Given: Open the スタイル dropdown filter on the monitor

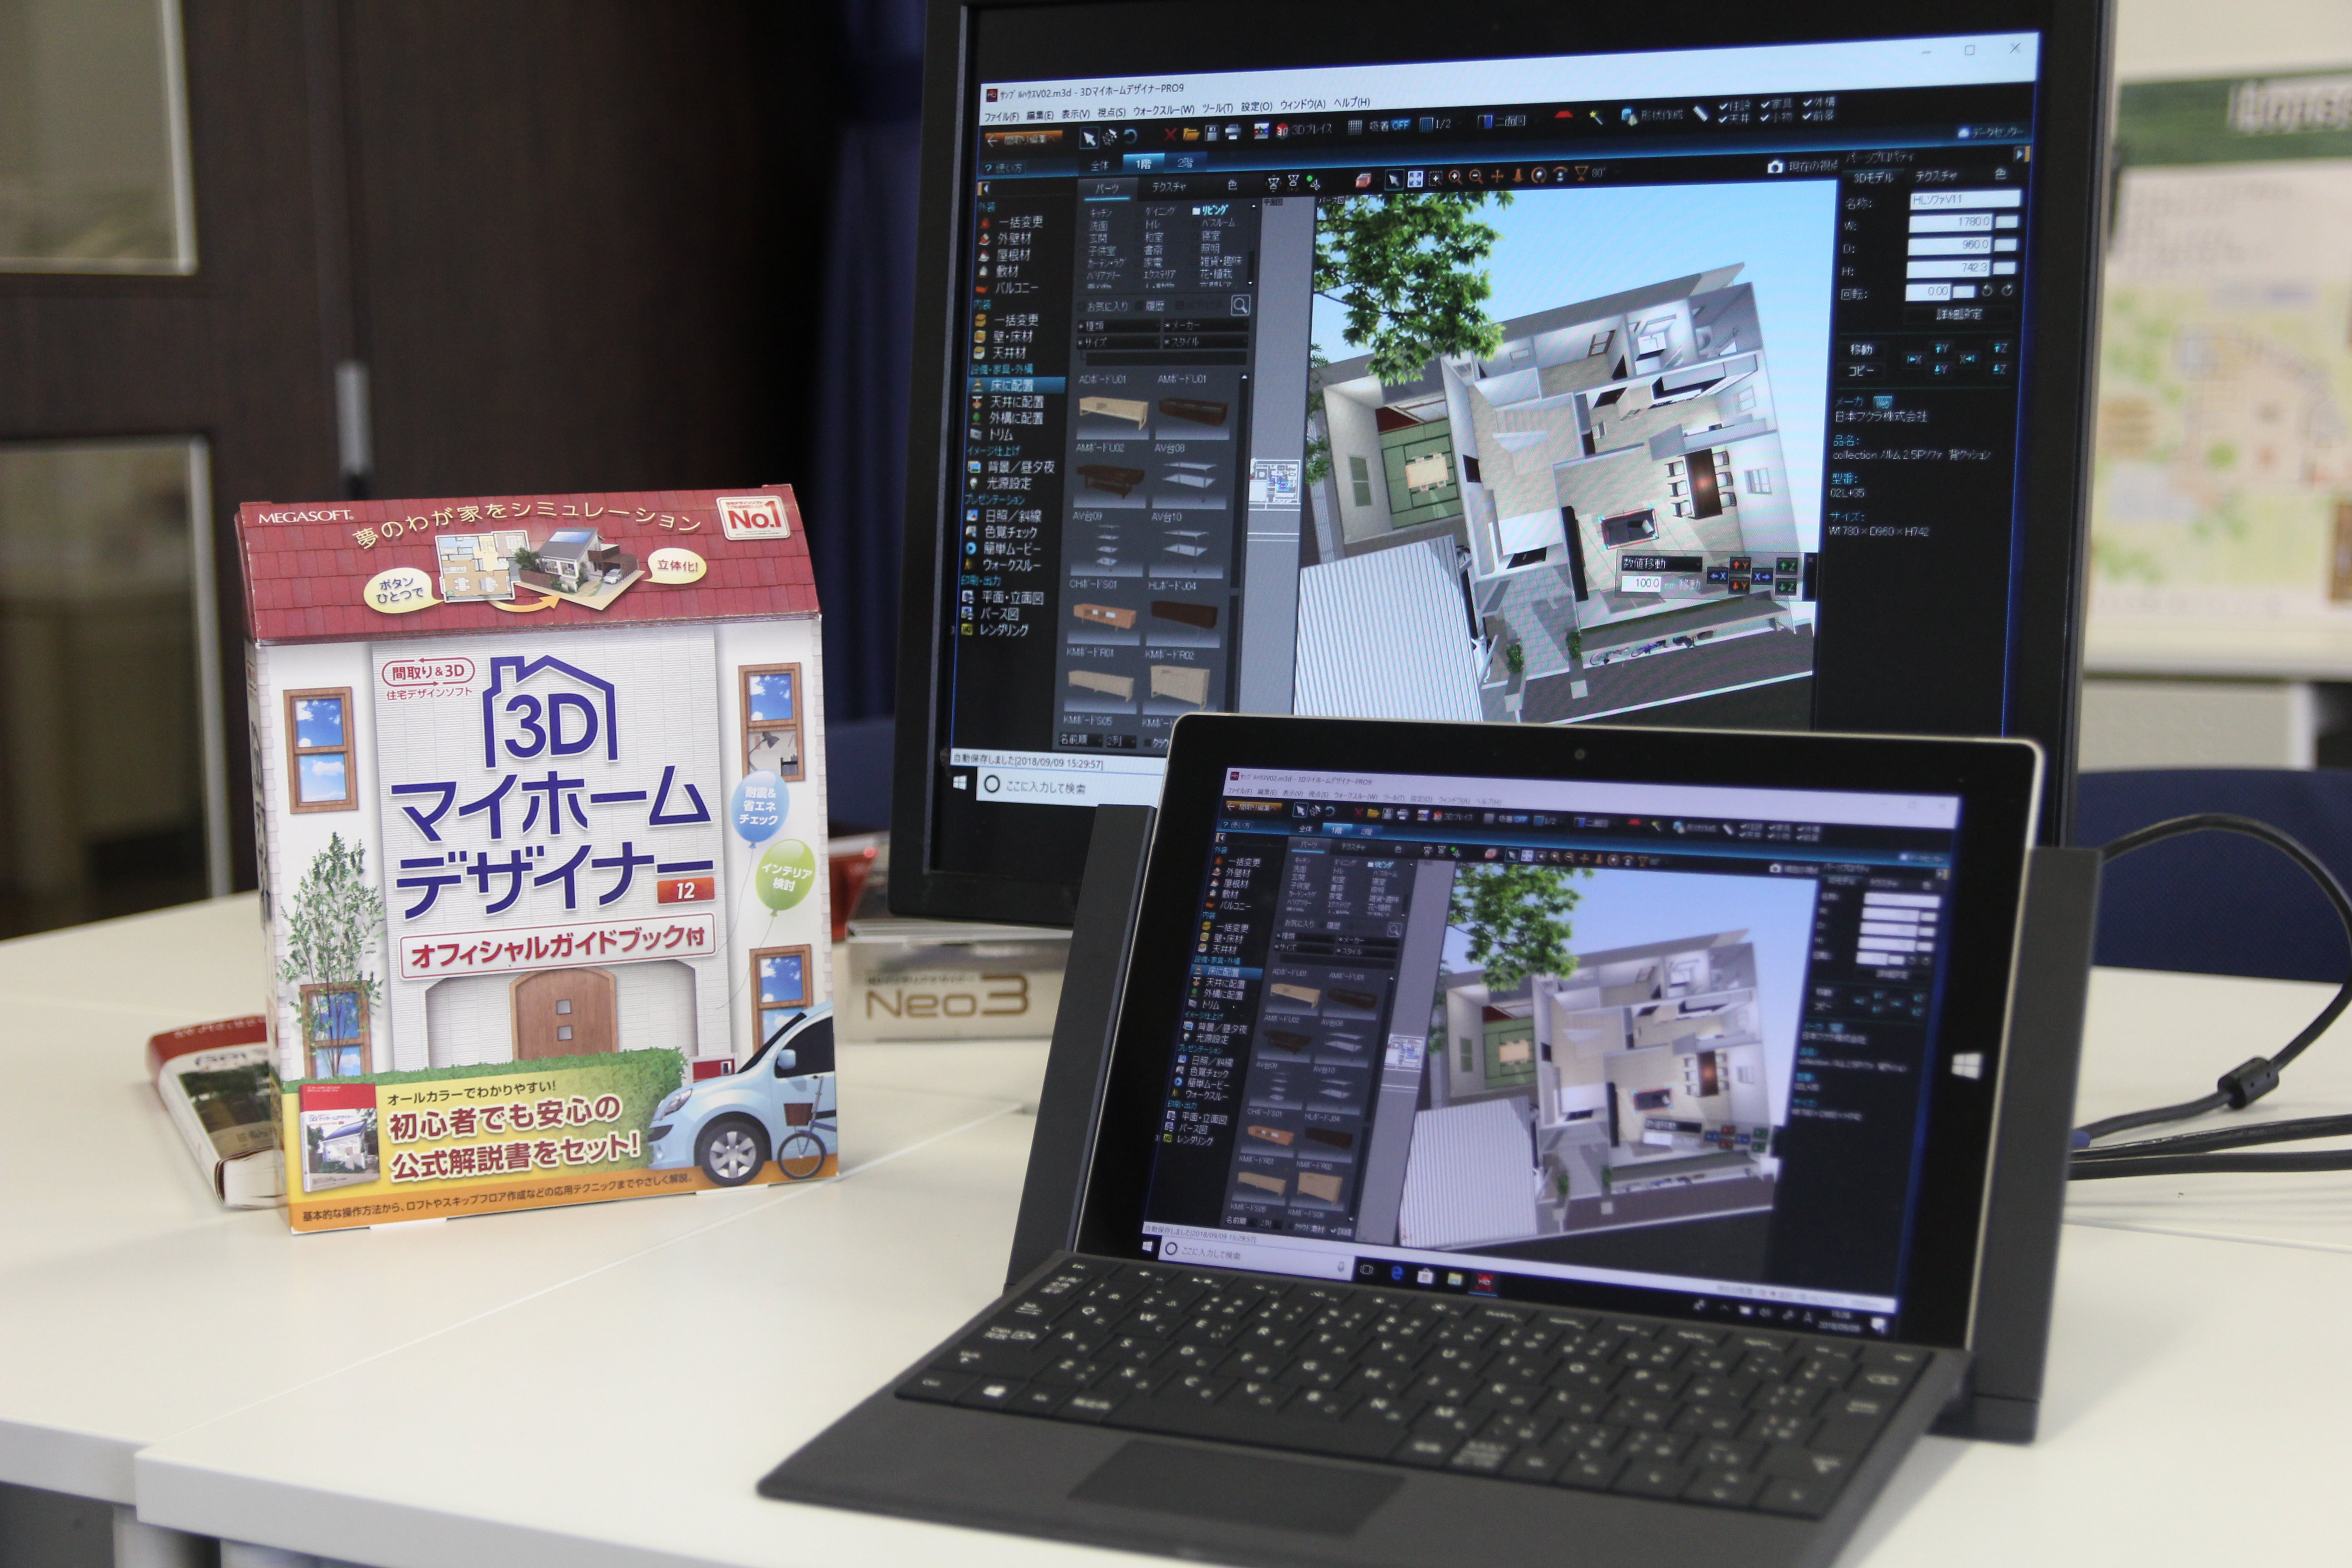Looking at the screenshot, I should 1205,342.
